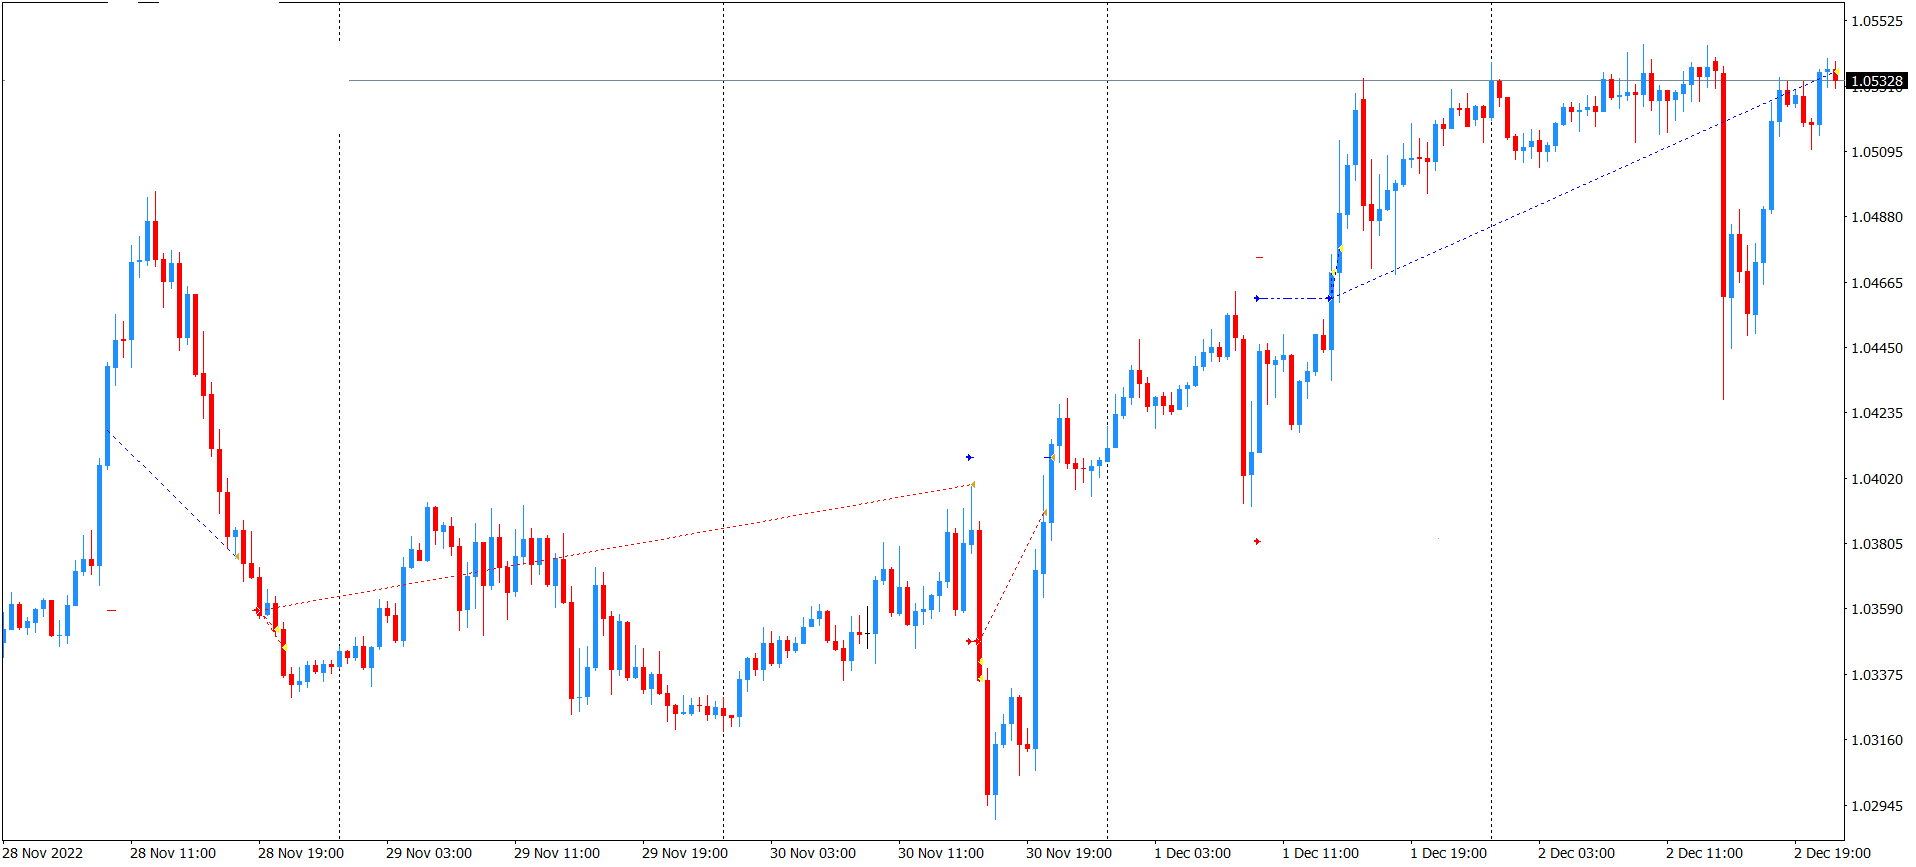
Task: Click the blue arrow marker starting the short horizontal line
Action: coord(1257,298)
